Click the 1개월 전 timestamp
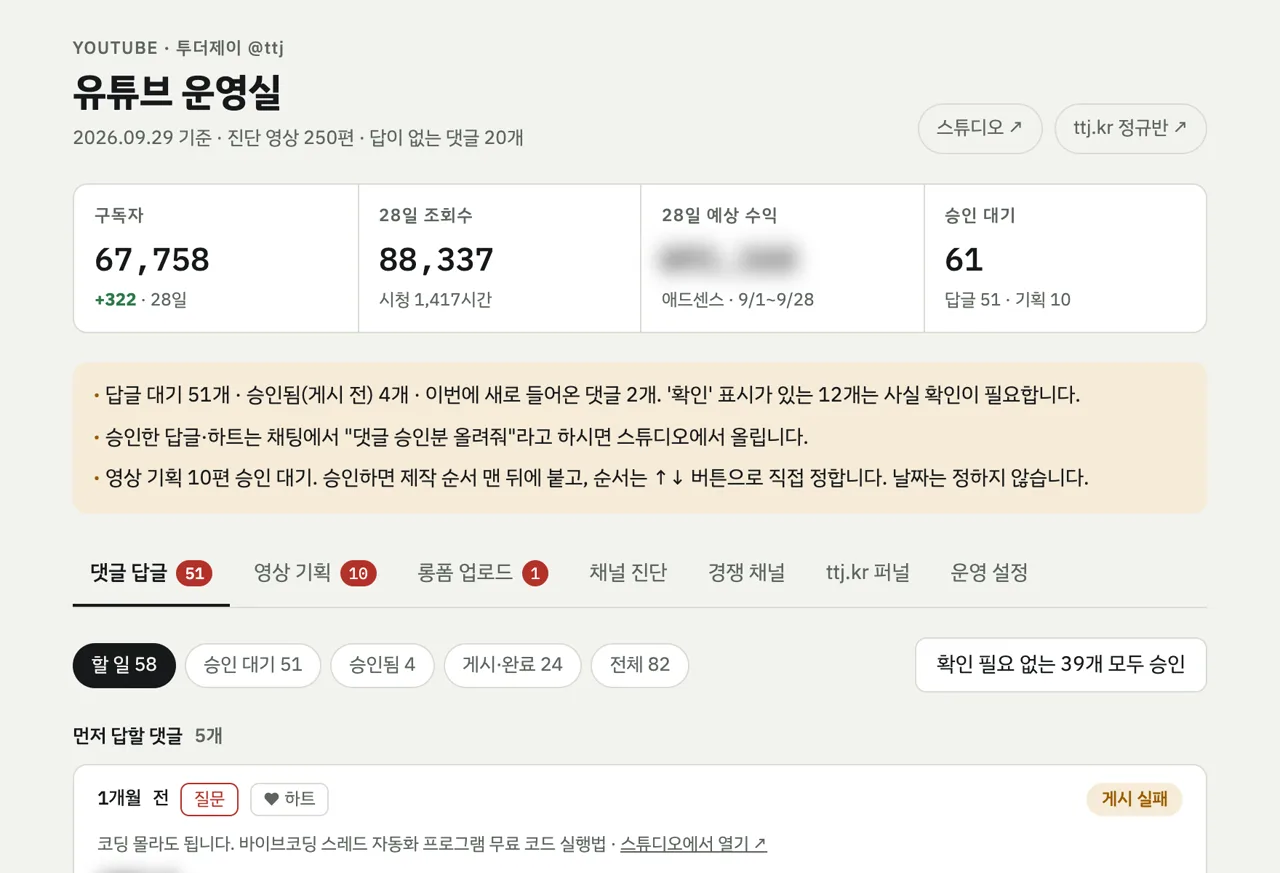 tap(133, 798)
